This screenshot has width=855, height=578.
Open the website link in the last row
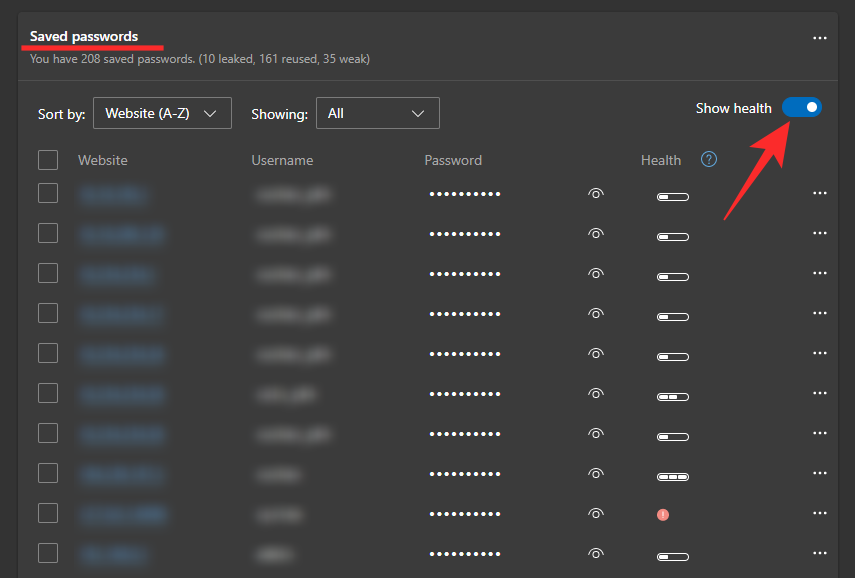(x=113, y=554)
